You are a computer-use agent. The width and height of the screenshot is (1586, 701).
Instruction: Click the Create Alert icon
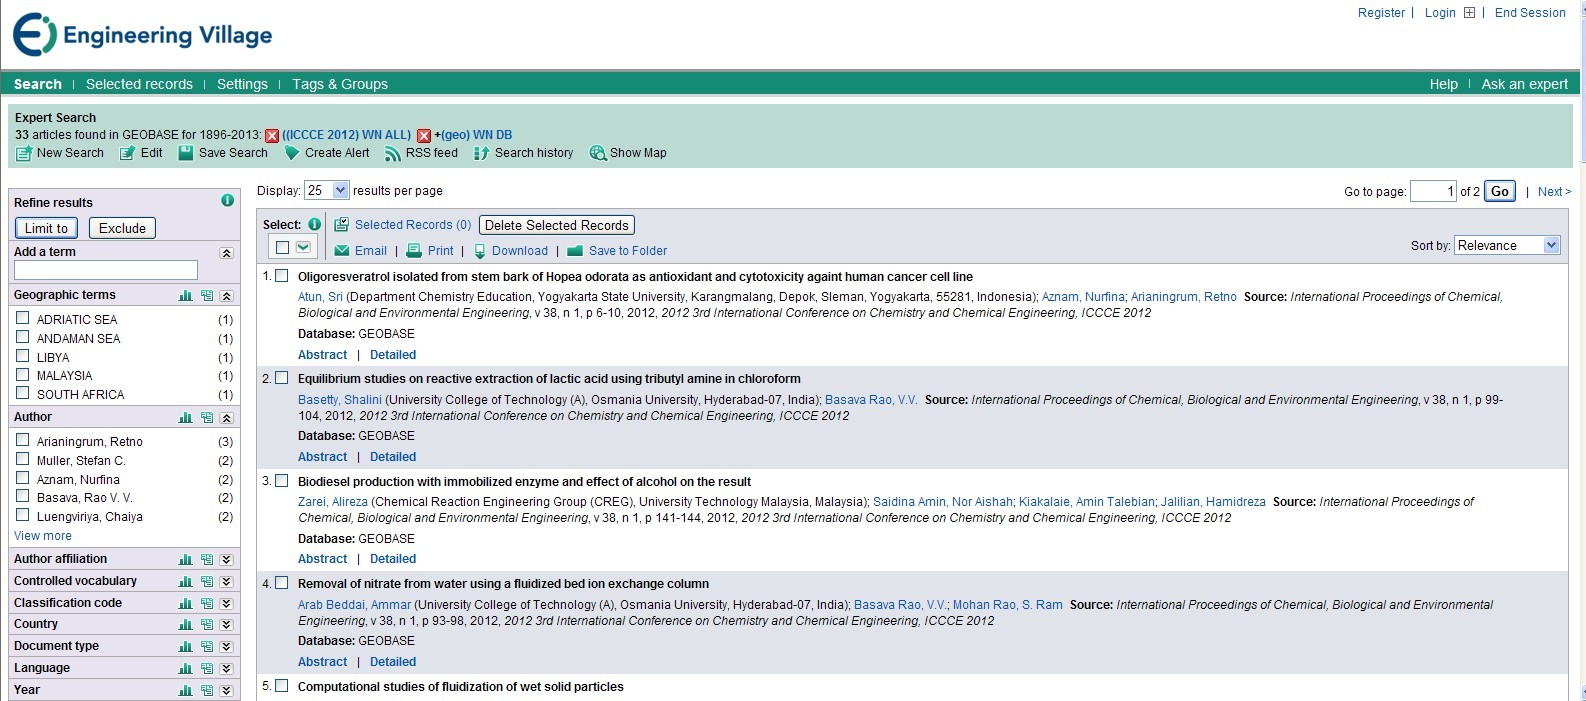(292, 153)
